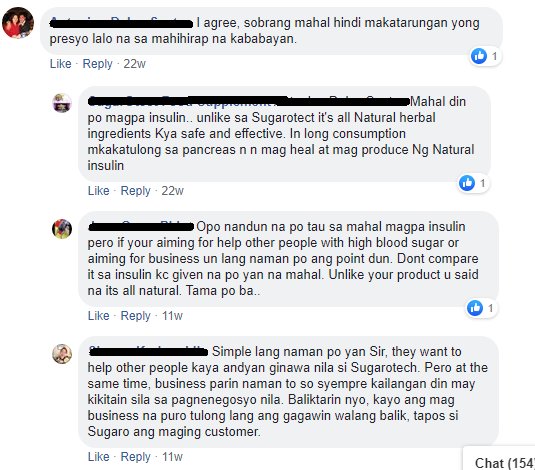Like the 'Opo nandun na po tau' reply
This screenshot has width=535, height=470.
[x=99, y=316]
